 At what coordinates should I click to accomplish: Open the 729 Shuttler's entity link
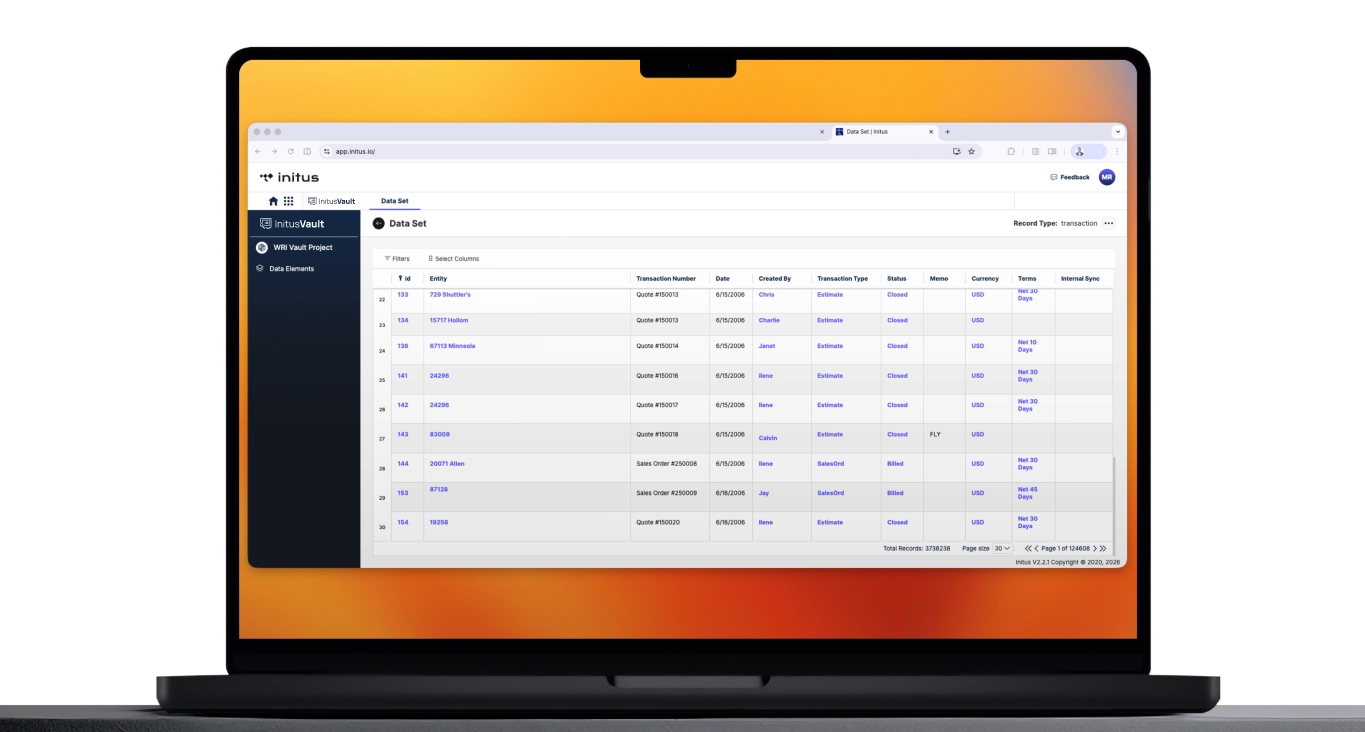[450, 295]
